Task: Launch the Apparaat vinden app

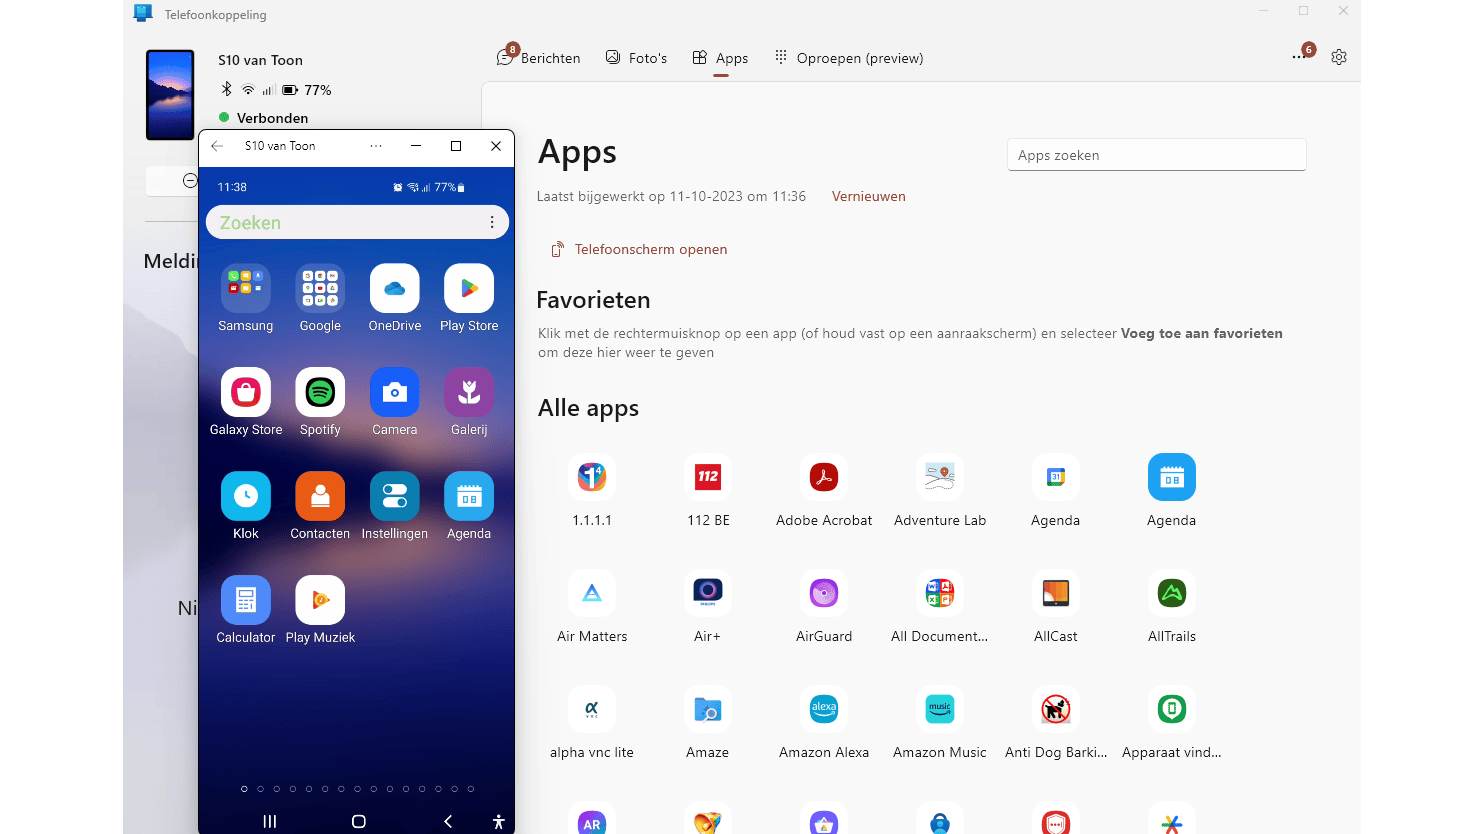Action: [x=1172, y=710]
